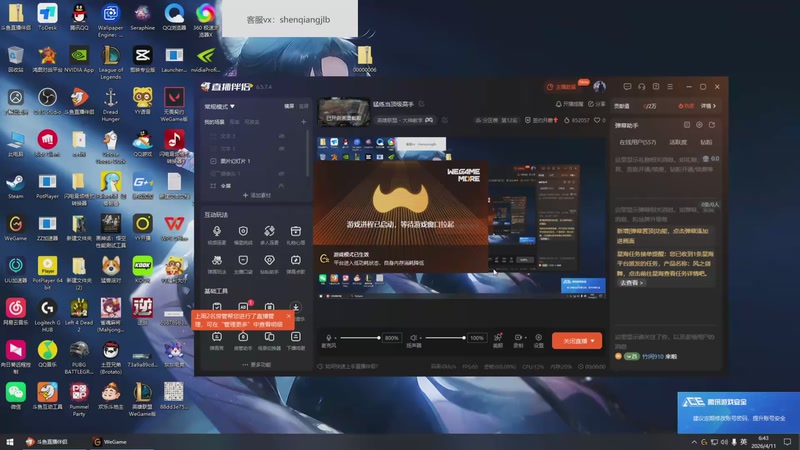Open the 录制 dropdown arrow
This screenshot has width=800, height=450.
(x=526, y=338)
